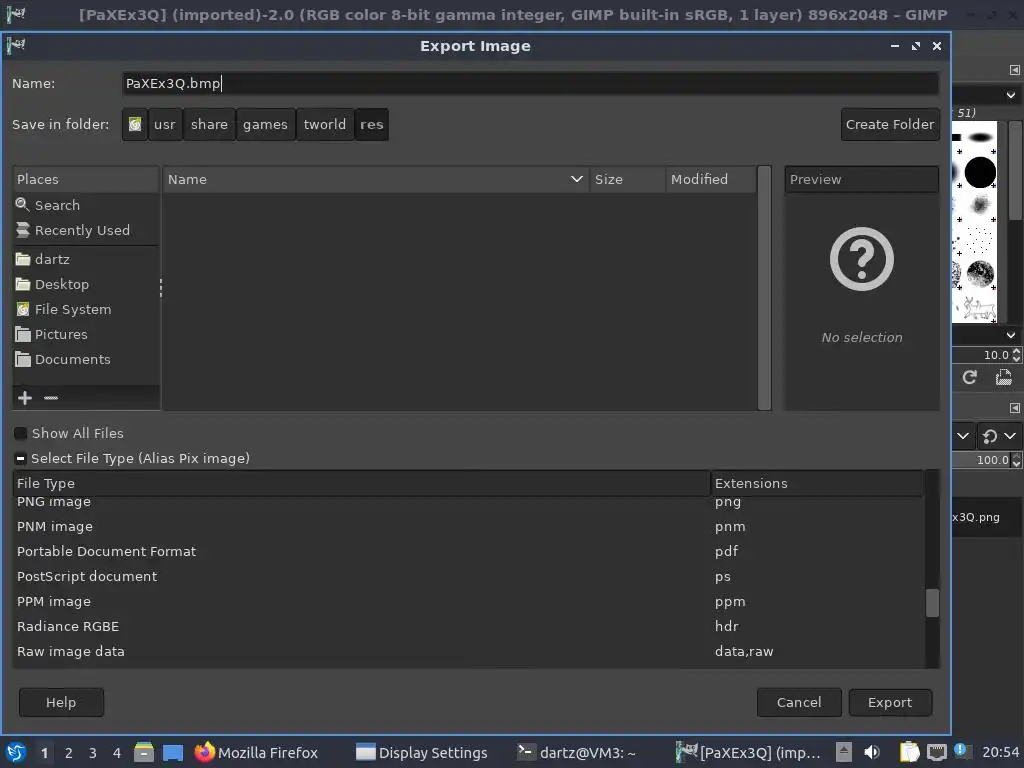Viewport: 1024px width, 768px height.
Task: Click the dartz home folder icon
Action: (23, 259)
